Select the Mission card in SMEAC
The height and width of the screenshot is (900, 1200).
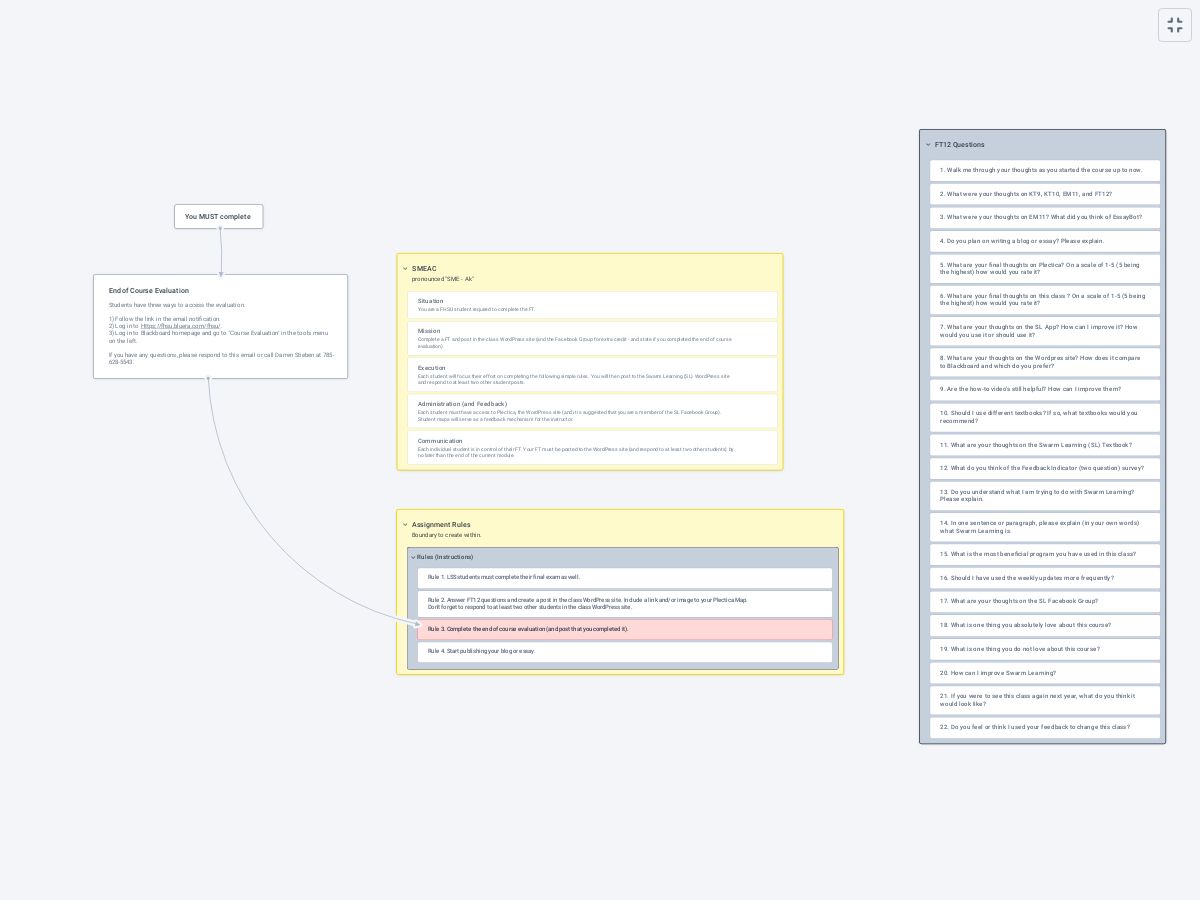(x=592, y=338)
